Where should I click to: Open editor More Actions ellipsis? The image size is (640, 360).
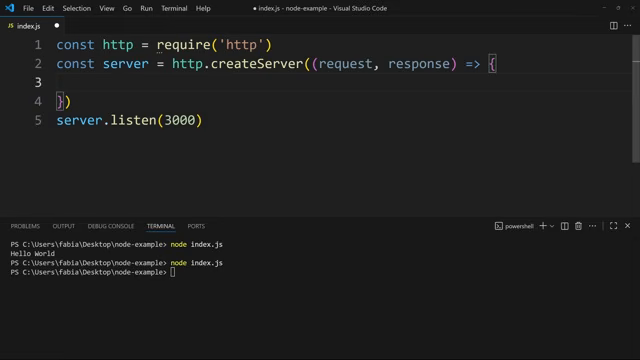point(627,26)
